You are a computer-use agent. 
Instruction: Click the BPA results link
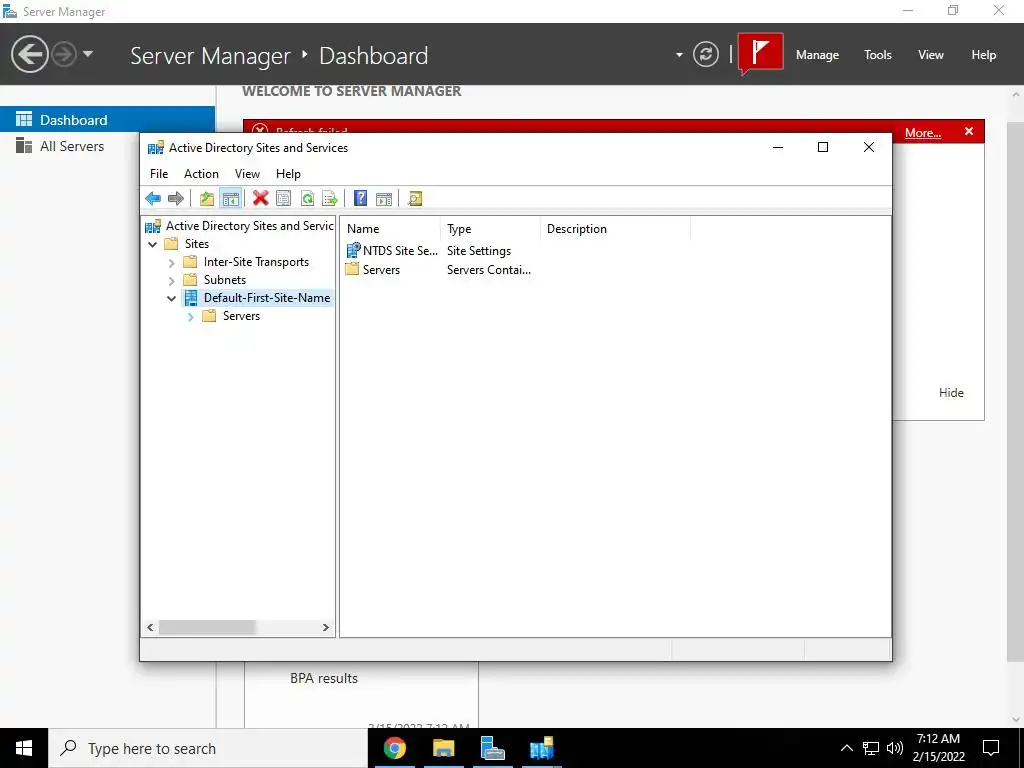point(324,679)
